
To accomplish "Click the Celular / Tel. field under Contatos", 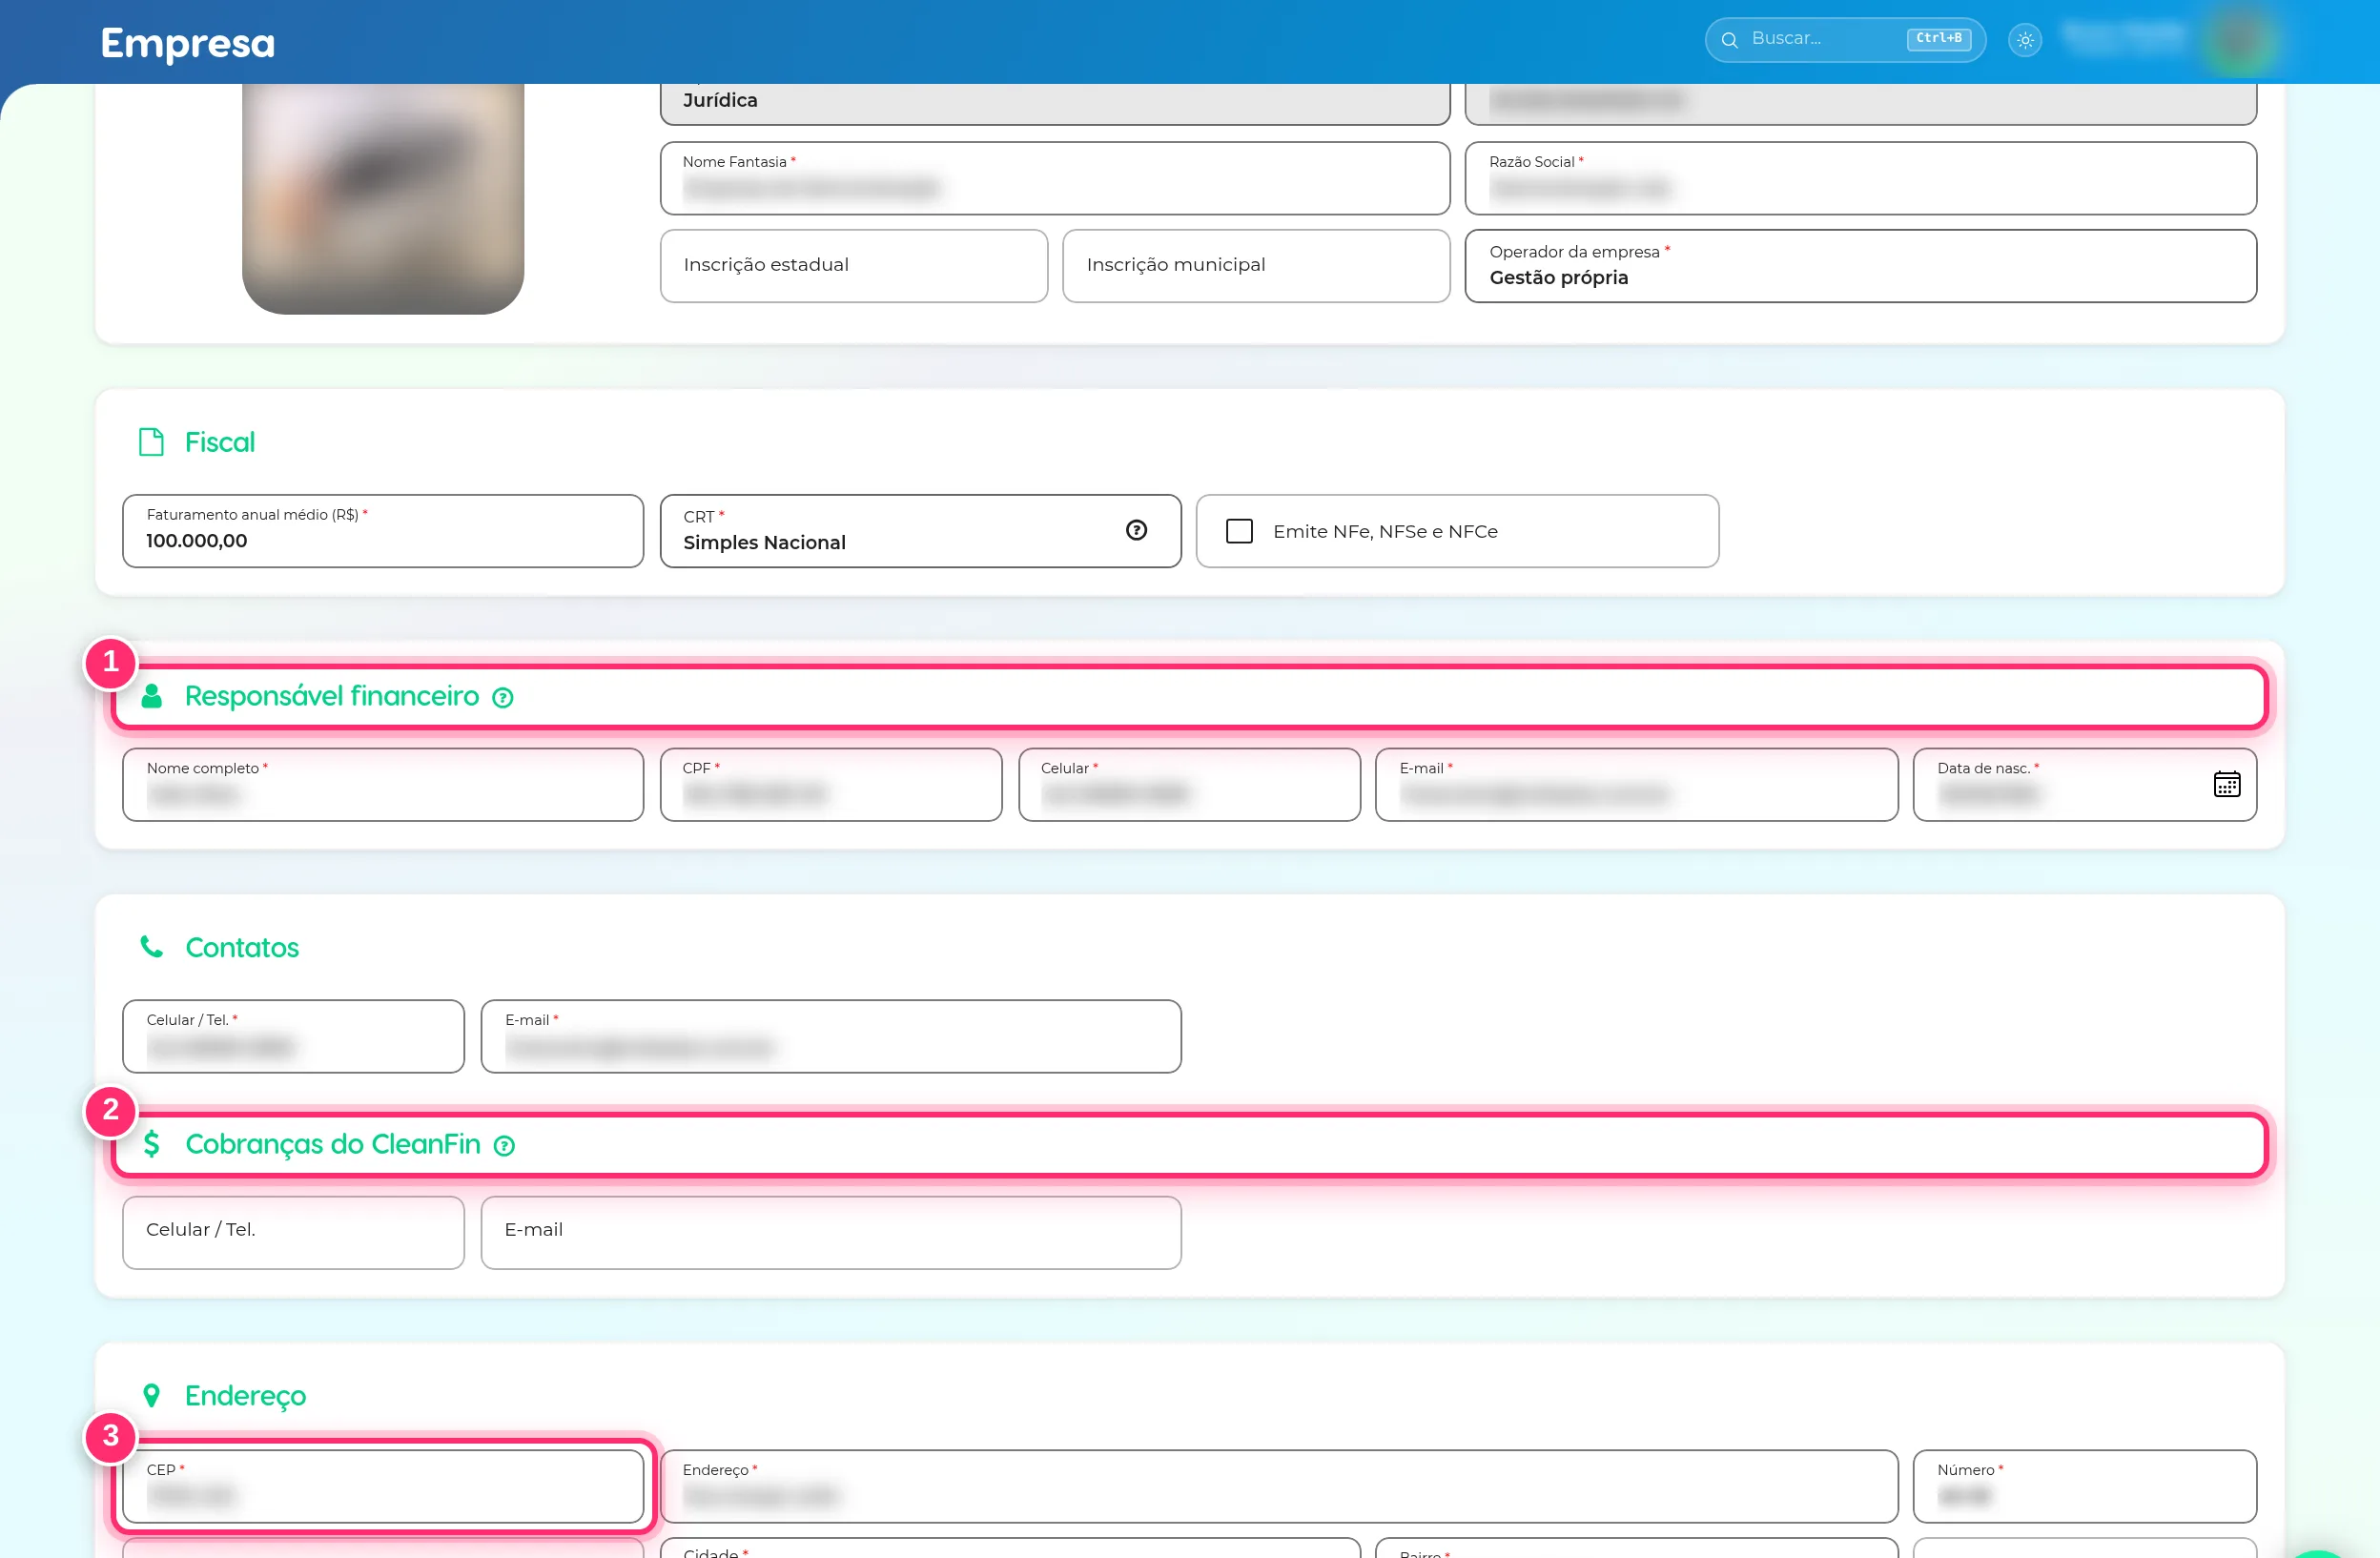I will pyautogui.click(x=293, y=1036).
